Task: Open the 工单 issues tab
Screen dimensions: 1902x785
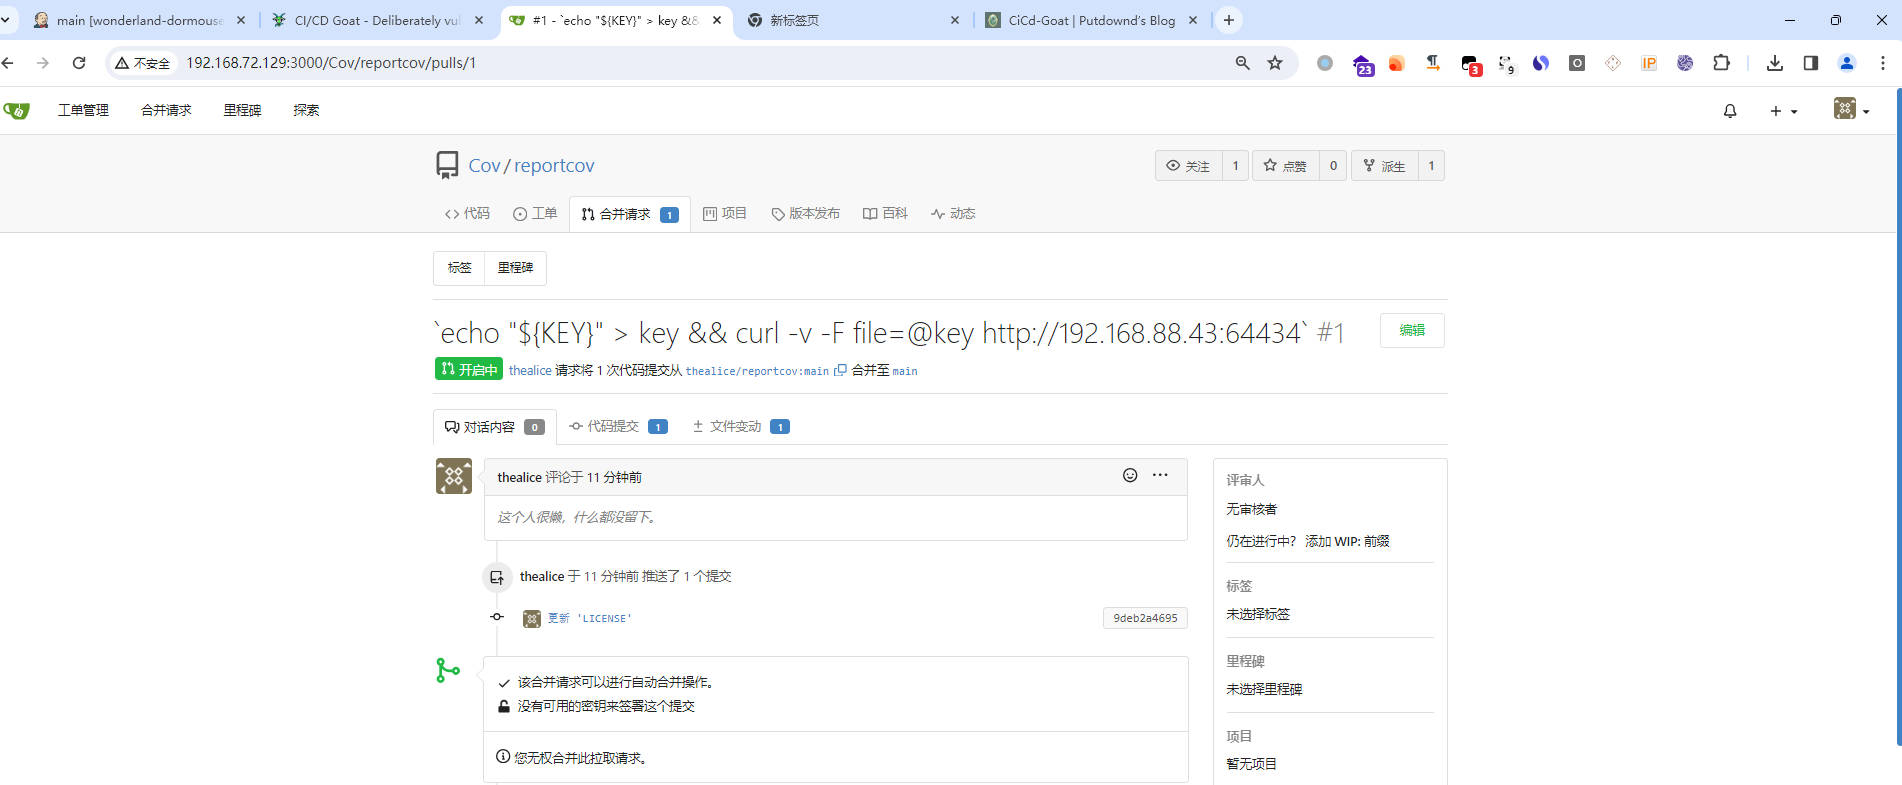Action: pos(535,214)
